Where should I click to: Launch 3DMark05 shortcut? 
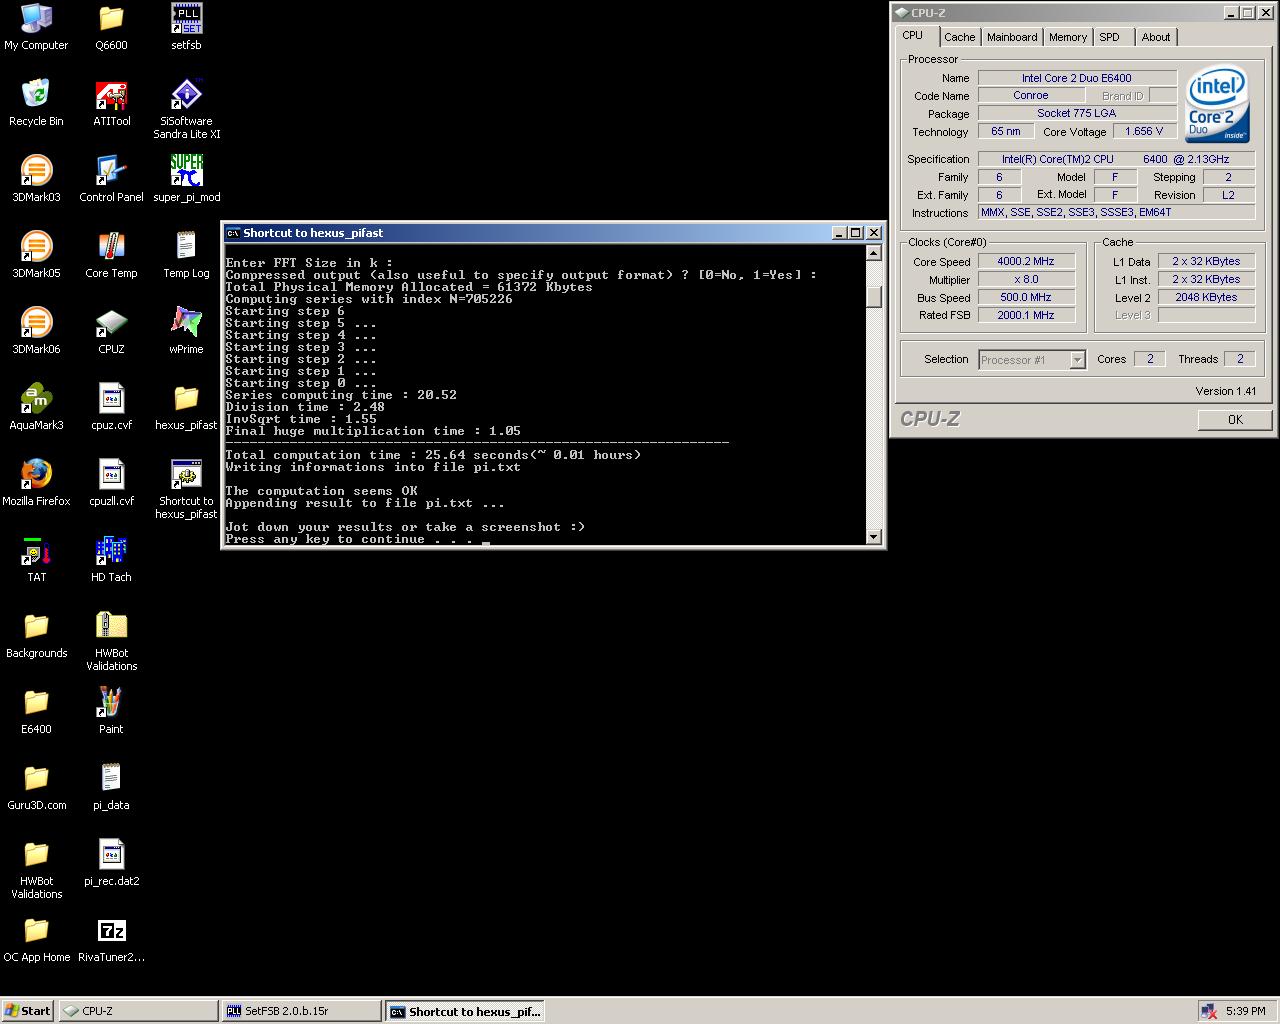click(36, 255)
